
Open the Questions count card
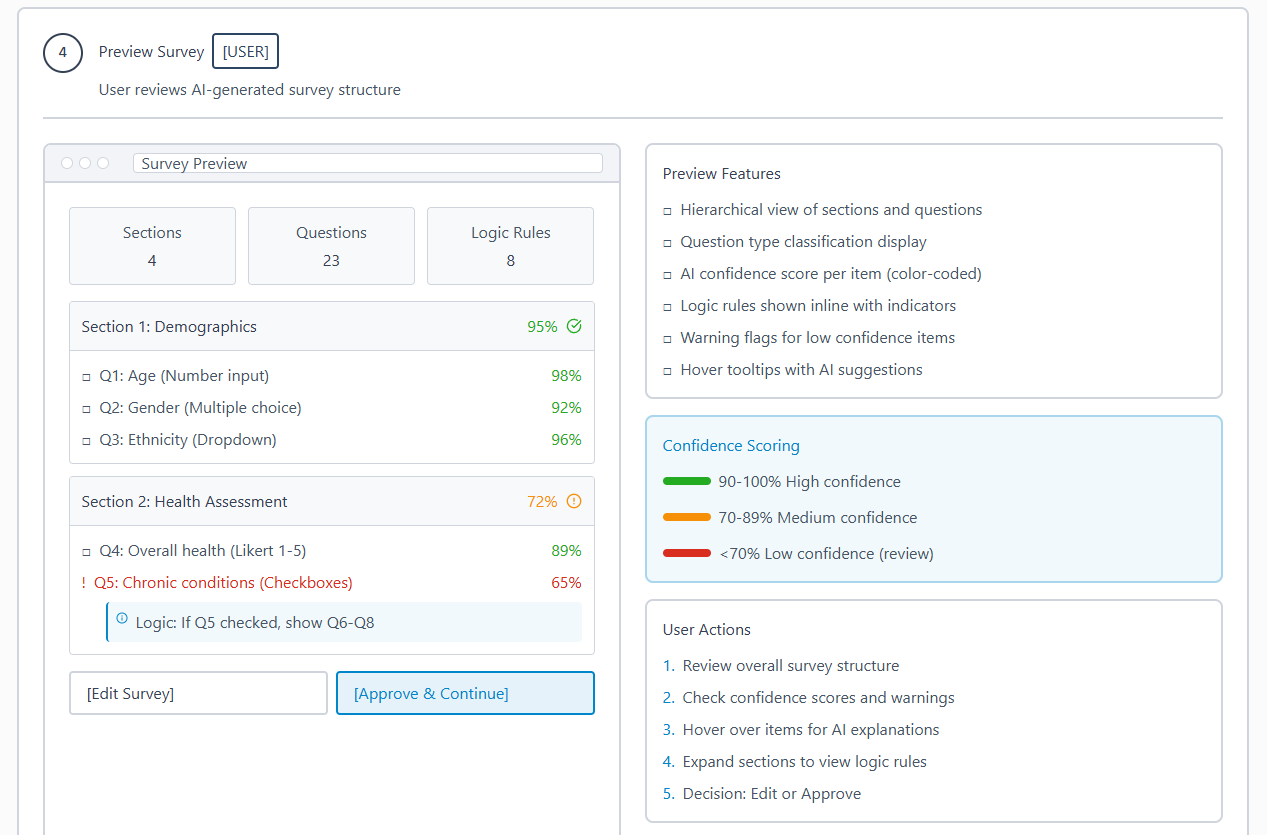click(x=331, y=246)
